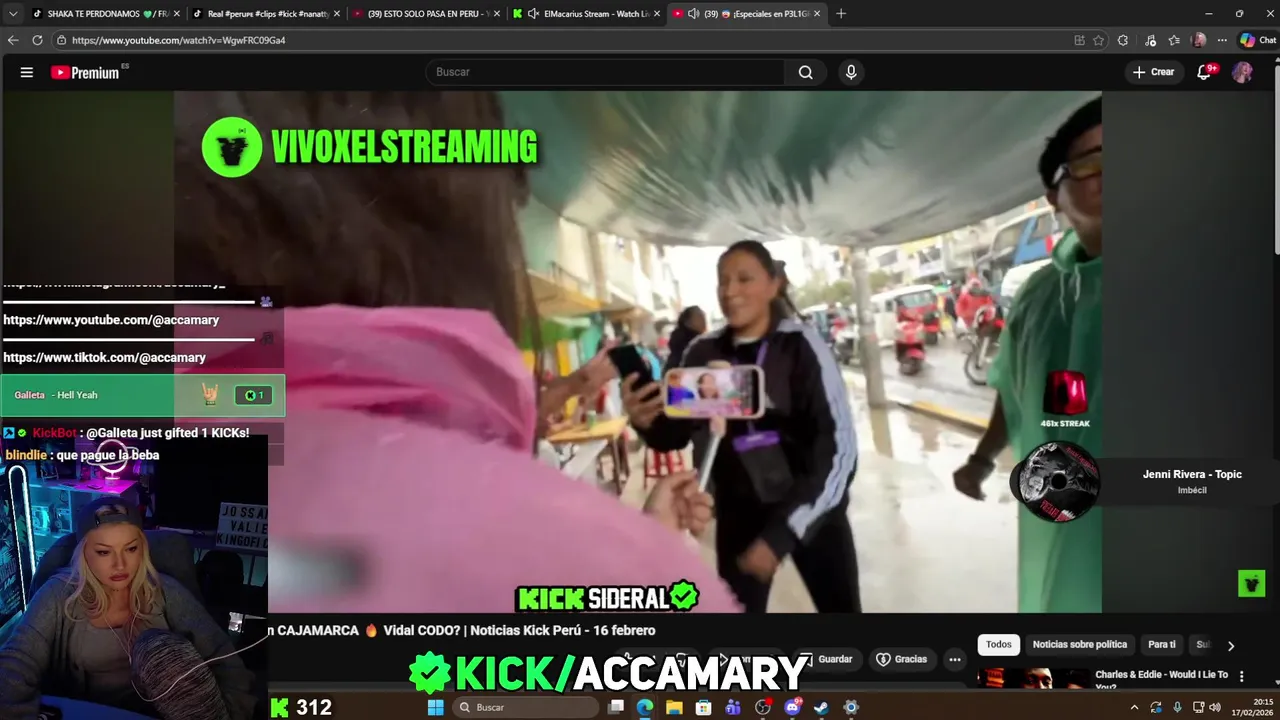Open Settings gear app on taskbar

pos(851,707)
